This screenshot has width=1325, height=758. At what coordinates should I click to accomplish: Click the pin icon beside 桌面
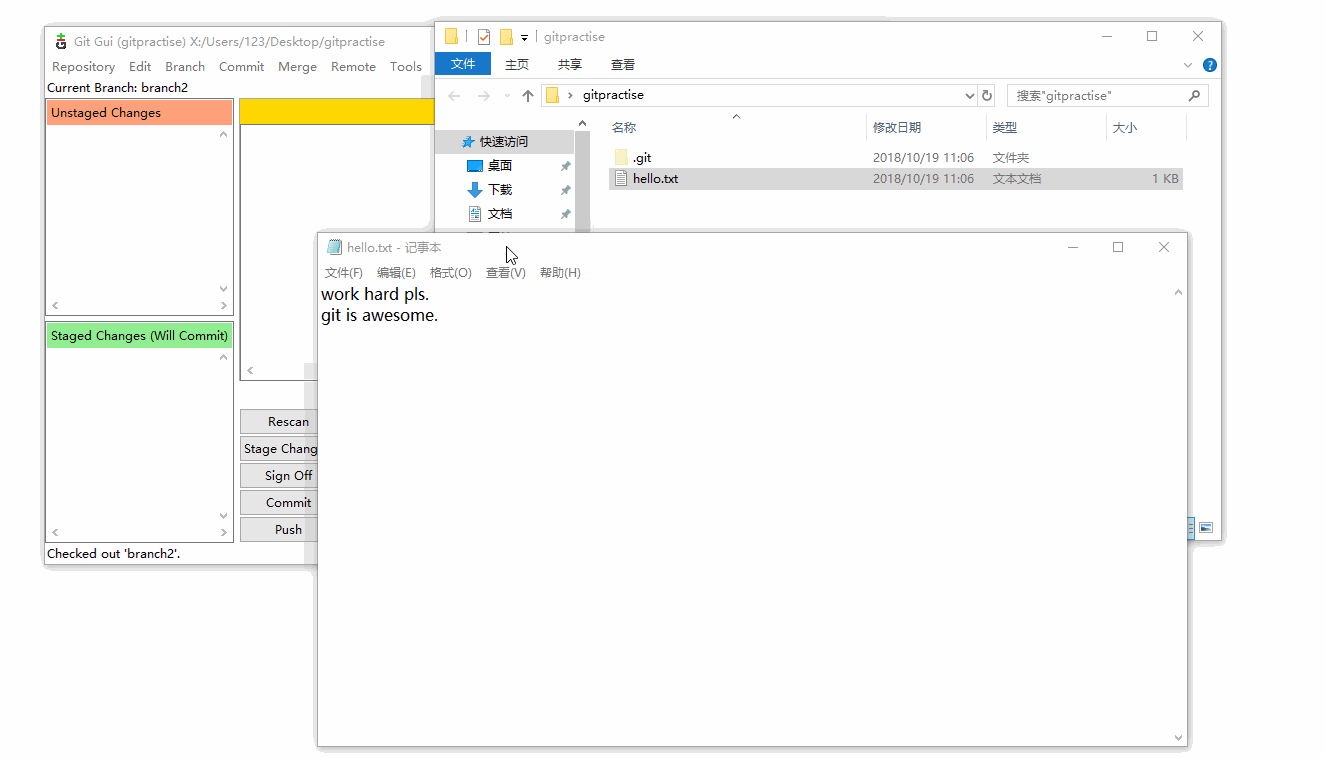(565, 166)
